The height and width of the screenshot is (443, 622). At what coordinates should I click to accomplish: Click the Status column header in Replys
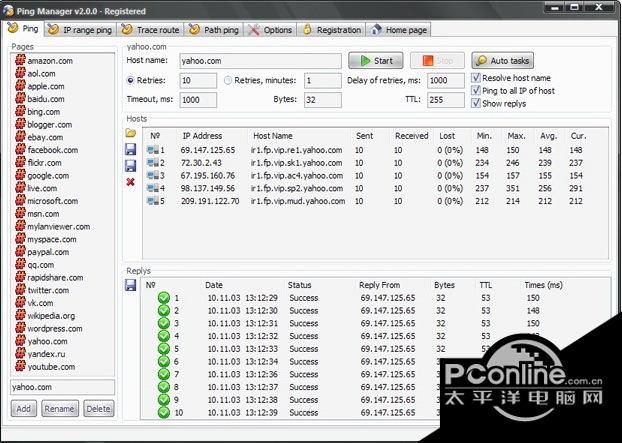(299, 285)
